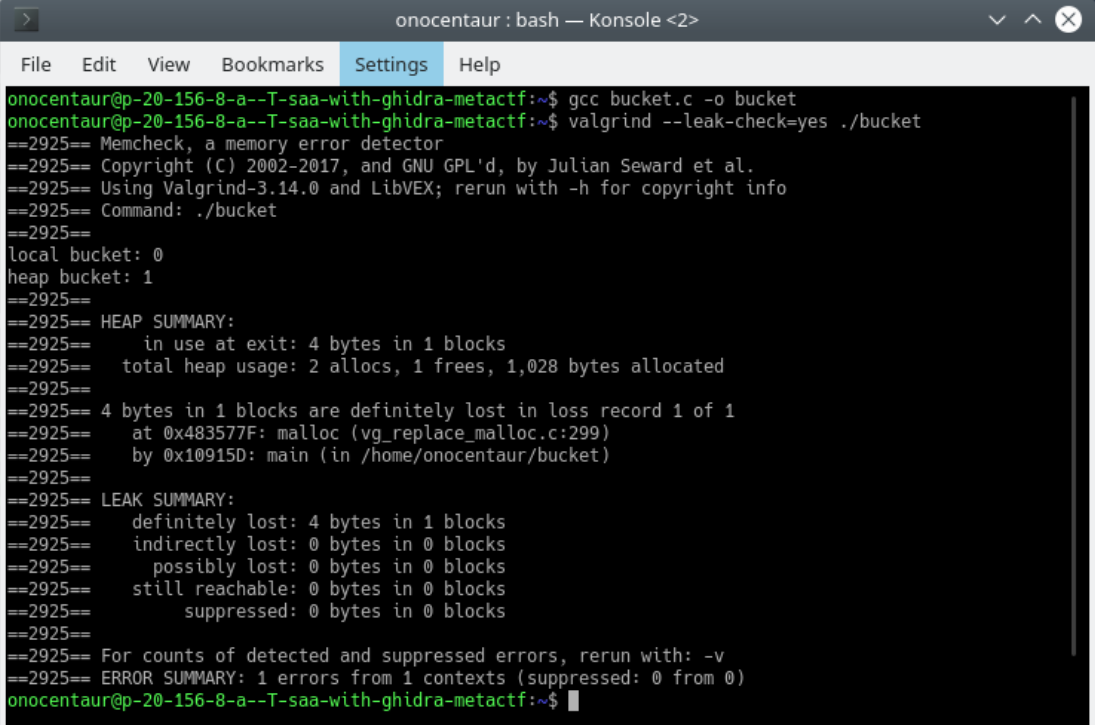Click the 'valgrind --leak-check=yes ./bucket' command
The image size is (1095, 725).
(x=744, y=121)
